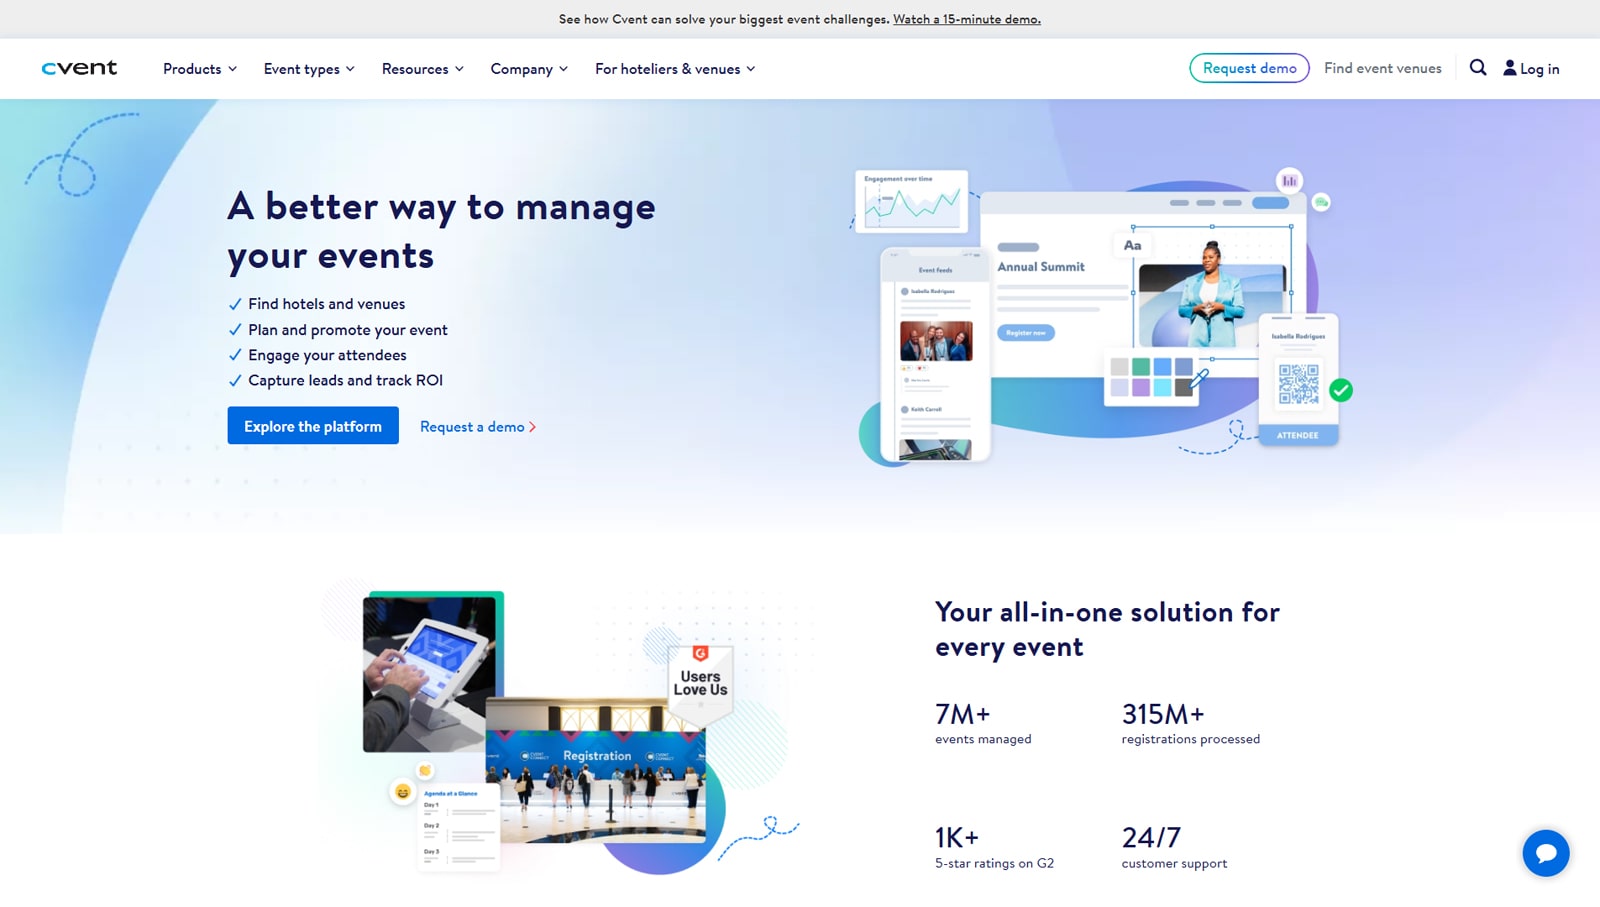Expand the Event types dropdown
Image resolution: width=1600 pixels, height=907 pixels.
coord(309,69)
